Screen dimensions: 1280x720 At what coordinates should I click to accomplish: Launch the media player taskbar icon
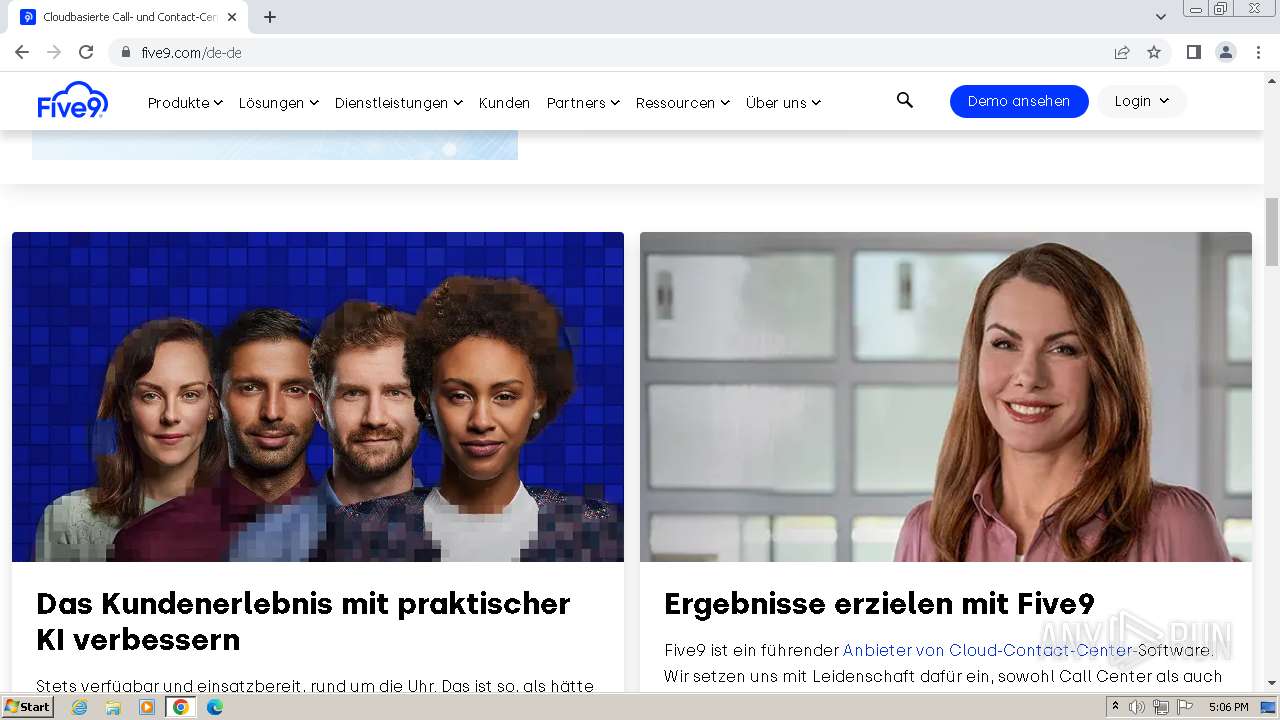click(x=147, y=707)
